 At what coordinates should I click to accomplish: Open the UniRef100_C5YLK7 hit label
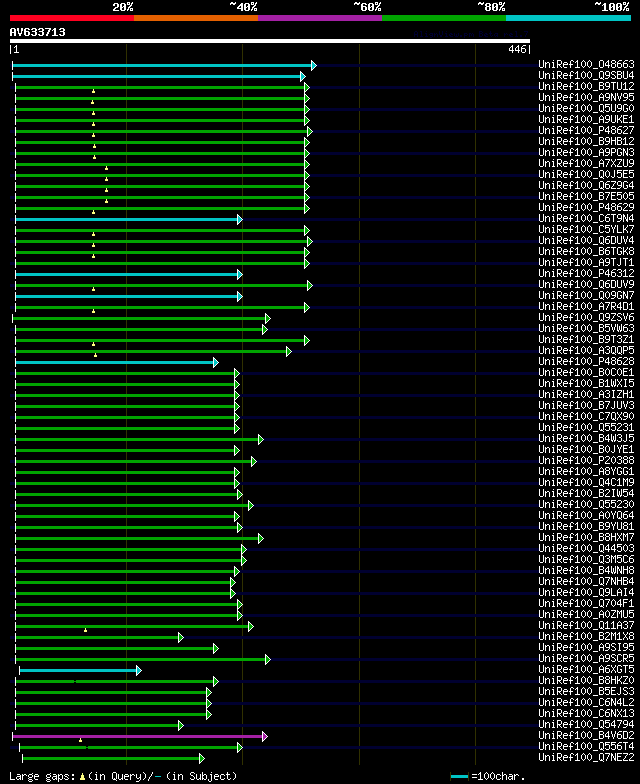[586, 230]
